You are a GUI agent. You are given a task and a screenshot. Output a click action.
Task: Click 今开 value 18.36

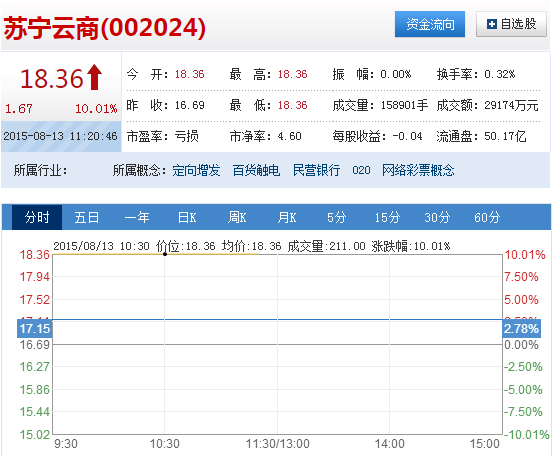click(189, 74)
